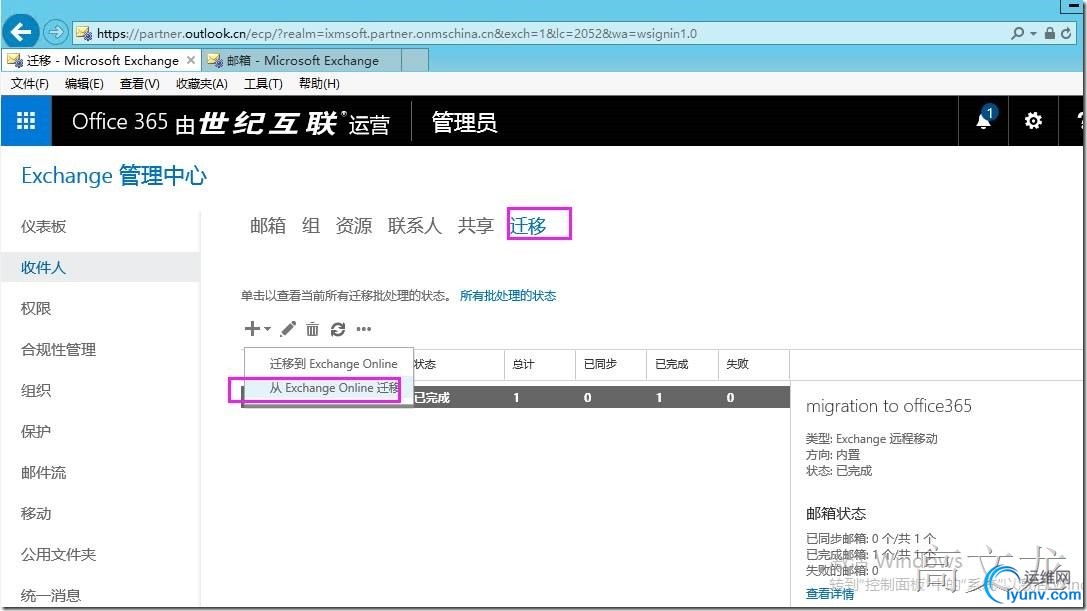Open the 收藏夹(A) menu
This screenshot has height=611, width=1087.
point(202,84)
